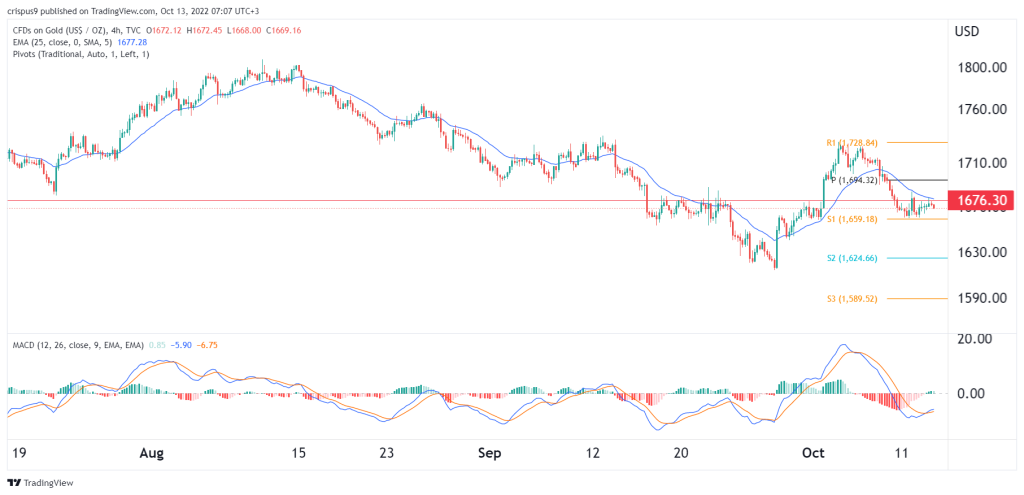Click the 20 date label on time axis

681,453
